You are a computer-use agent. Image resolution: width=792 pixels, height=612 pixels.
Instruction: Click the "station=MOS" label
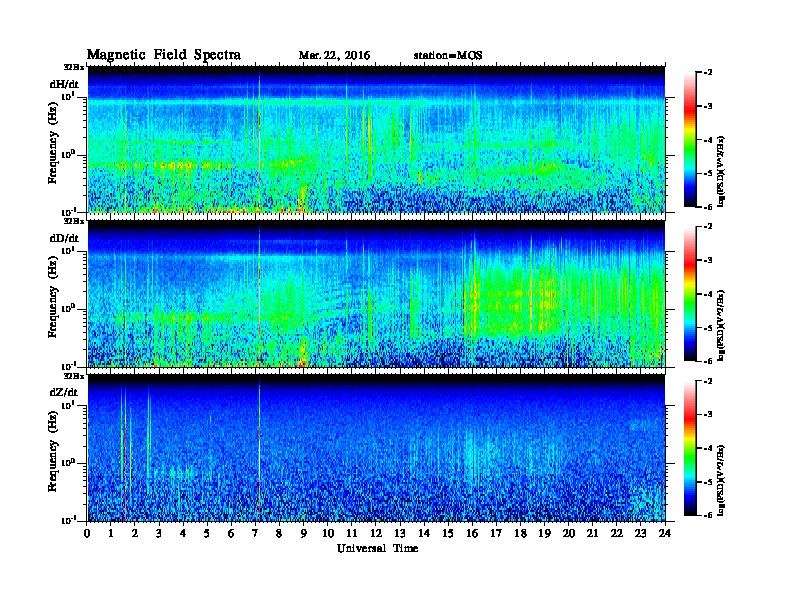(x=448, y=56)
